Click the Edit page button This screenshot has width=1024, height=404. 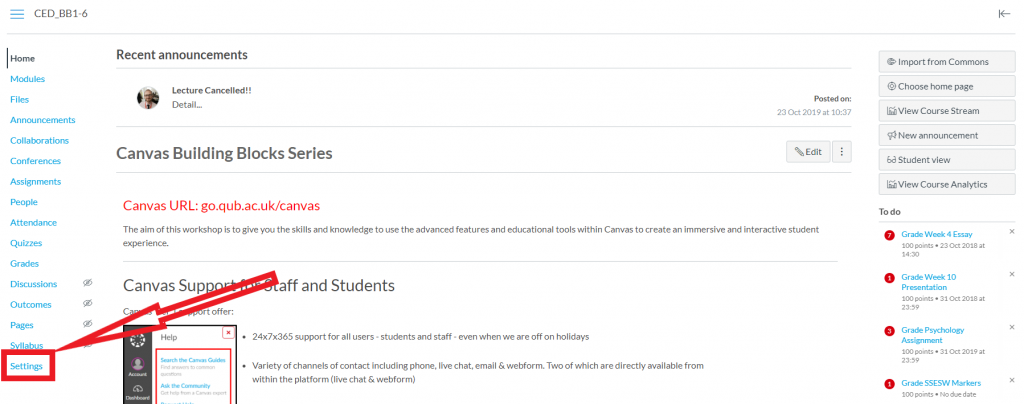[807, 152]
